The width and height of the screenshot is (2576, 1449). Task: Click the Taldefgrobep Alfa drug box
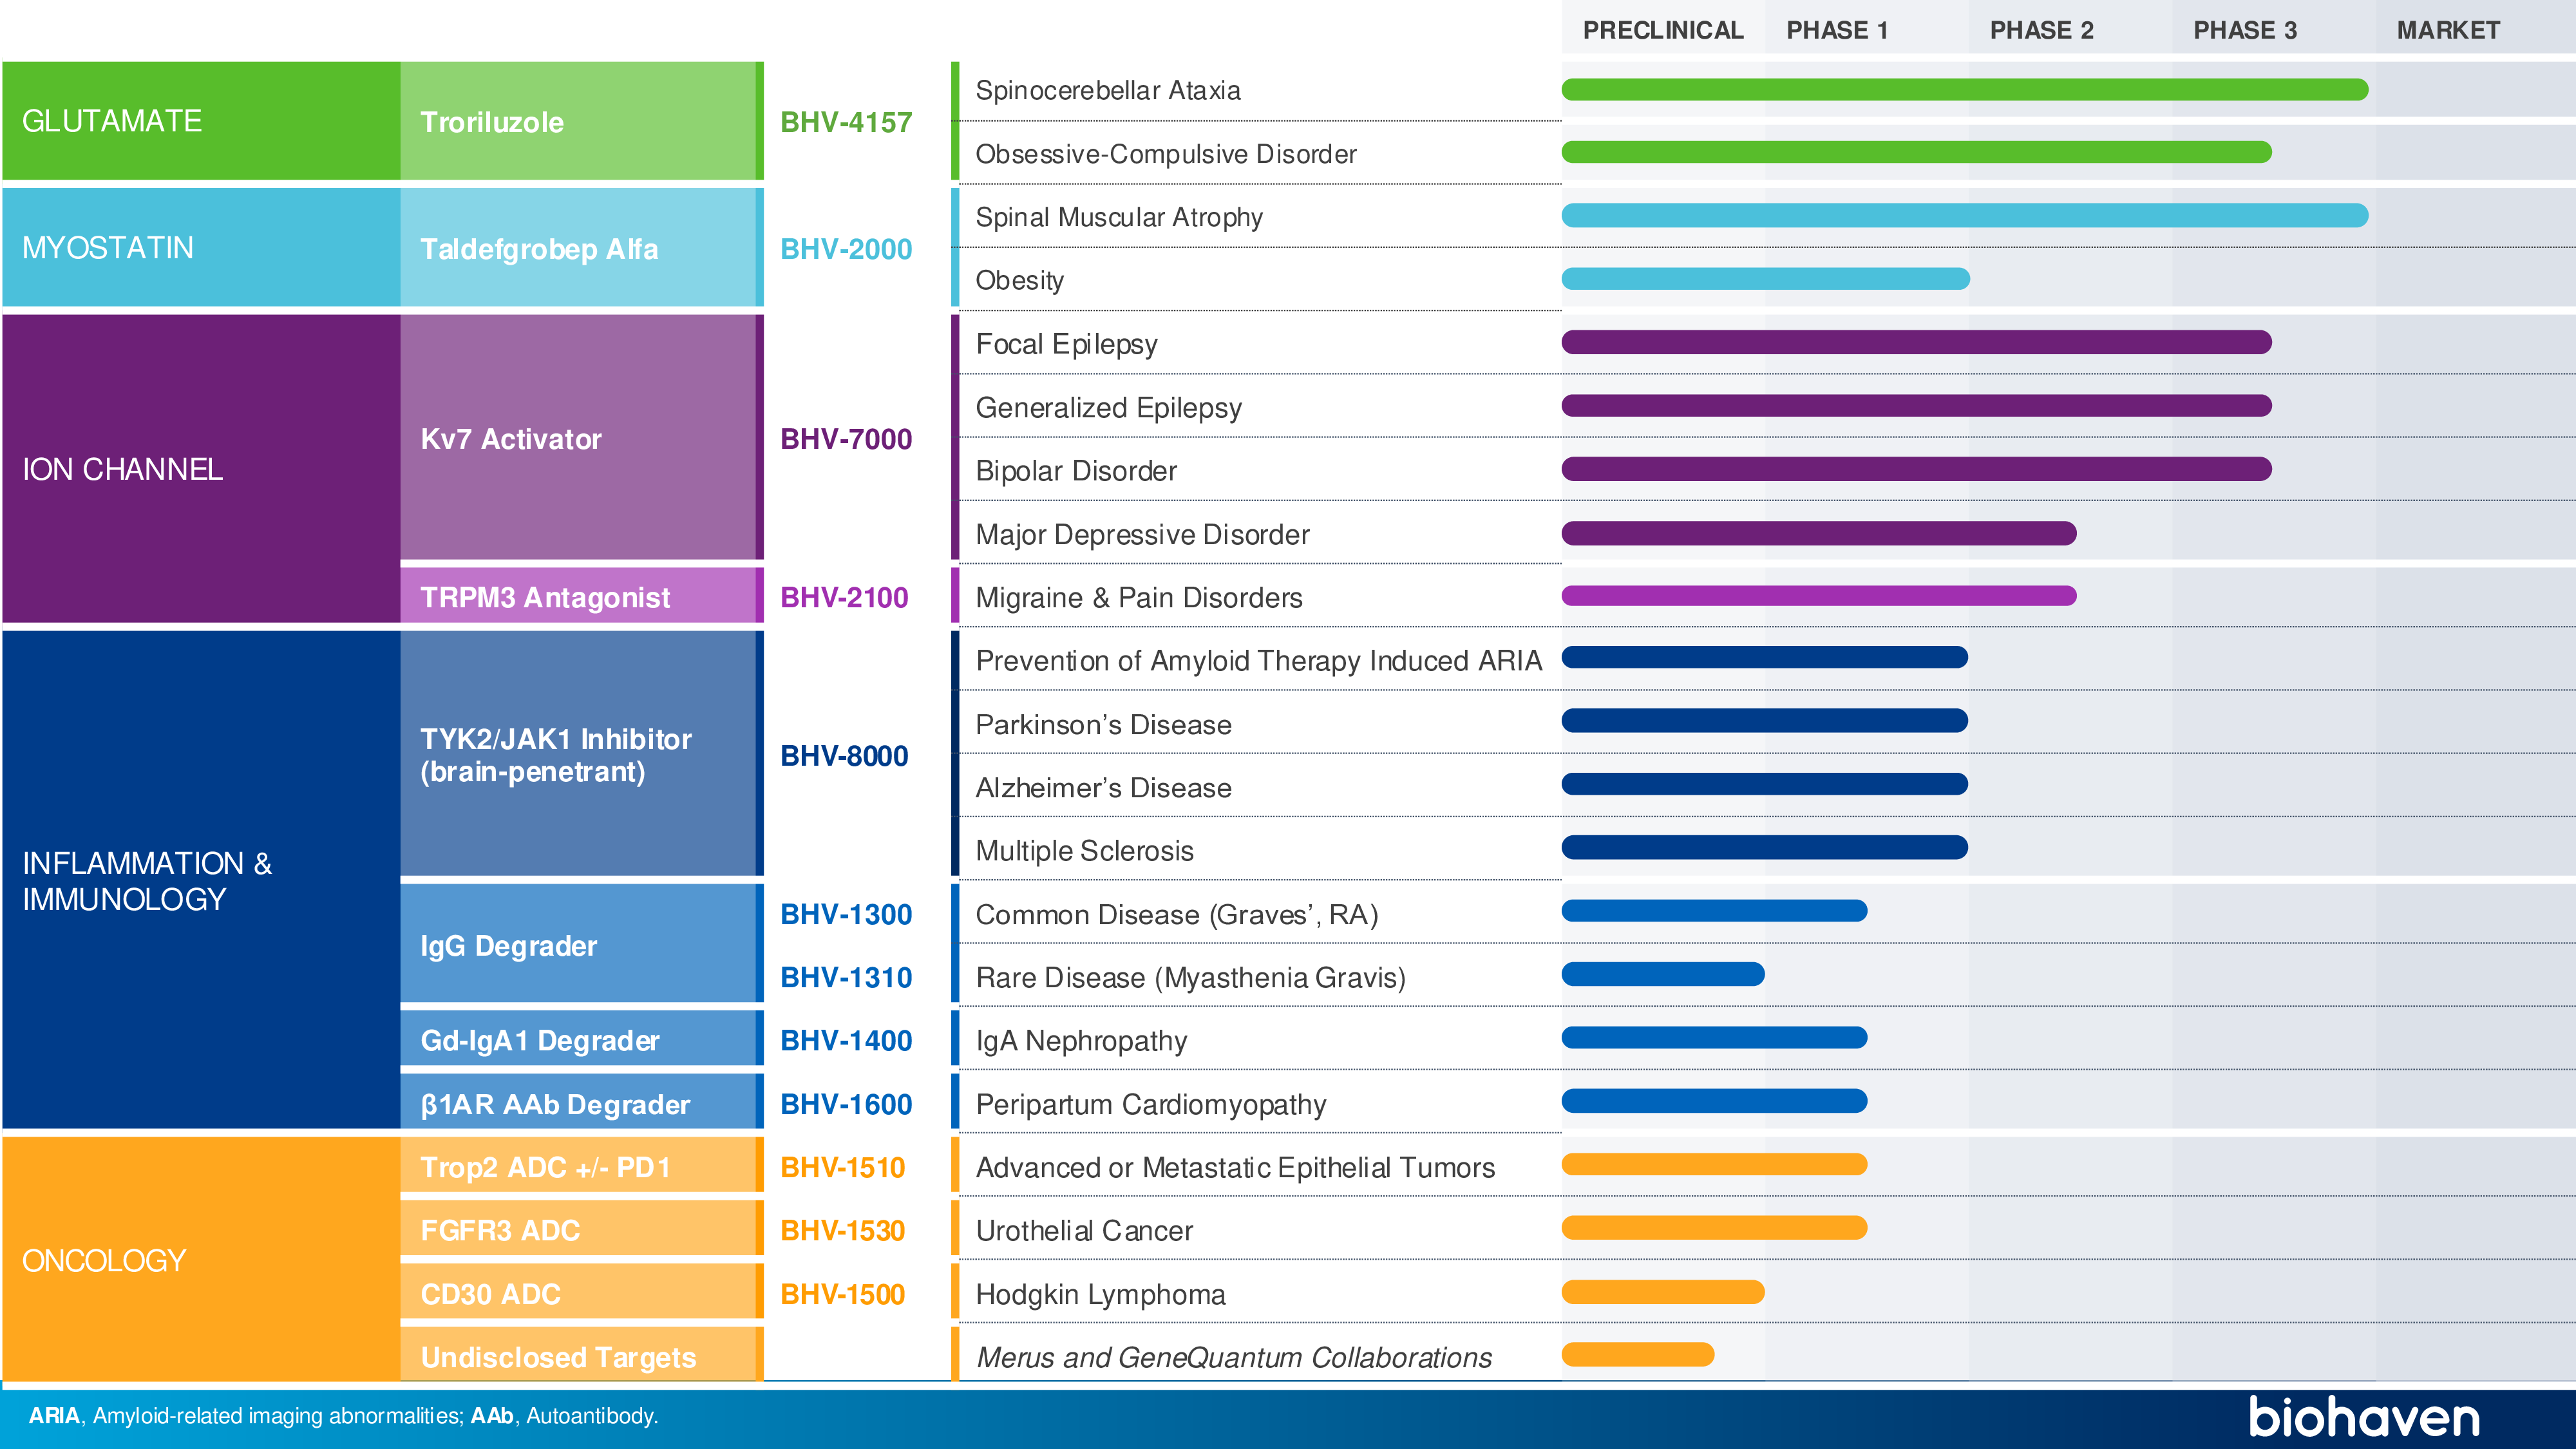(x=582, y=247)
